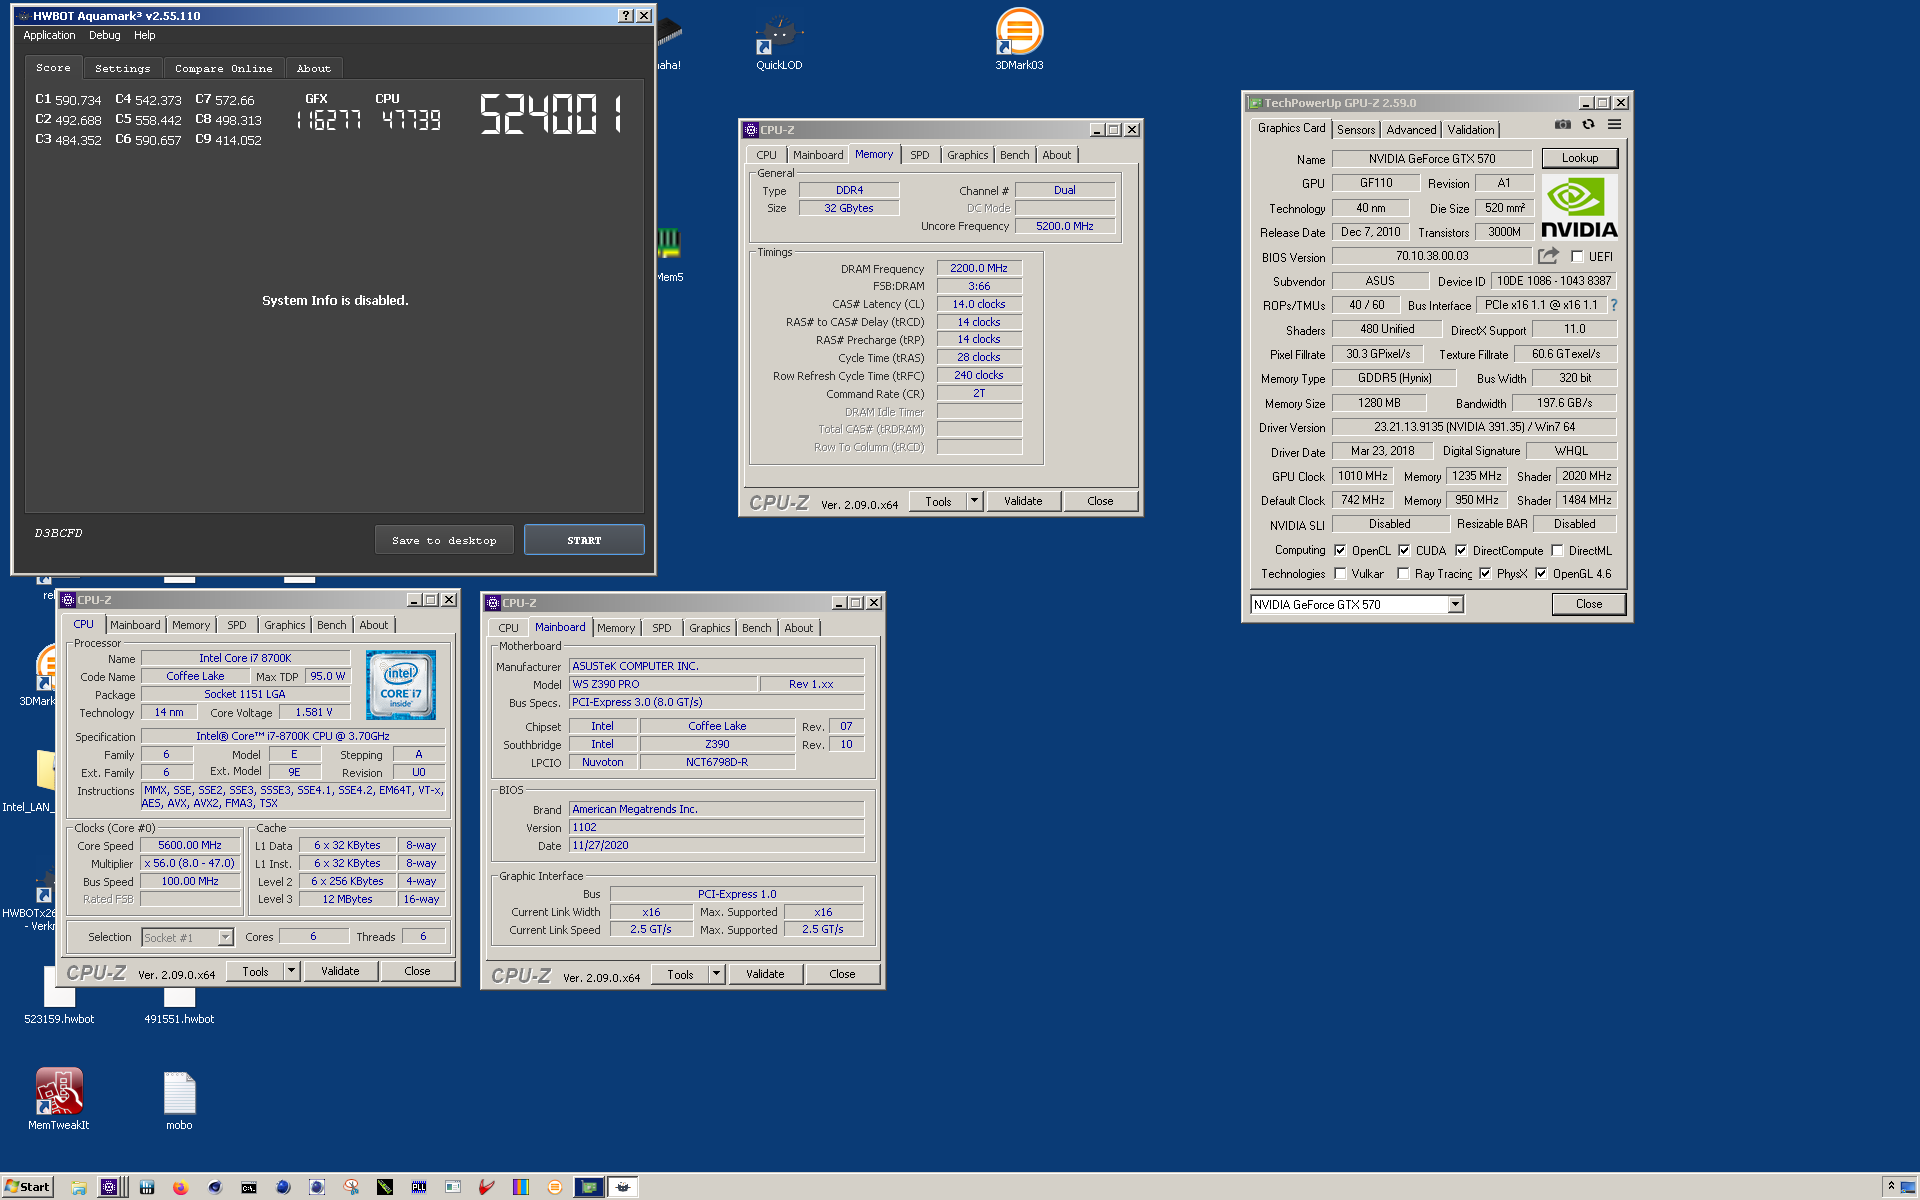Viewport: 1920px width, 1200px height.
Task: Open the Debug menu in Aquamark
Action: (x=104, y=35)
